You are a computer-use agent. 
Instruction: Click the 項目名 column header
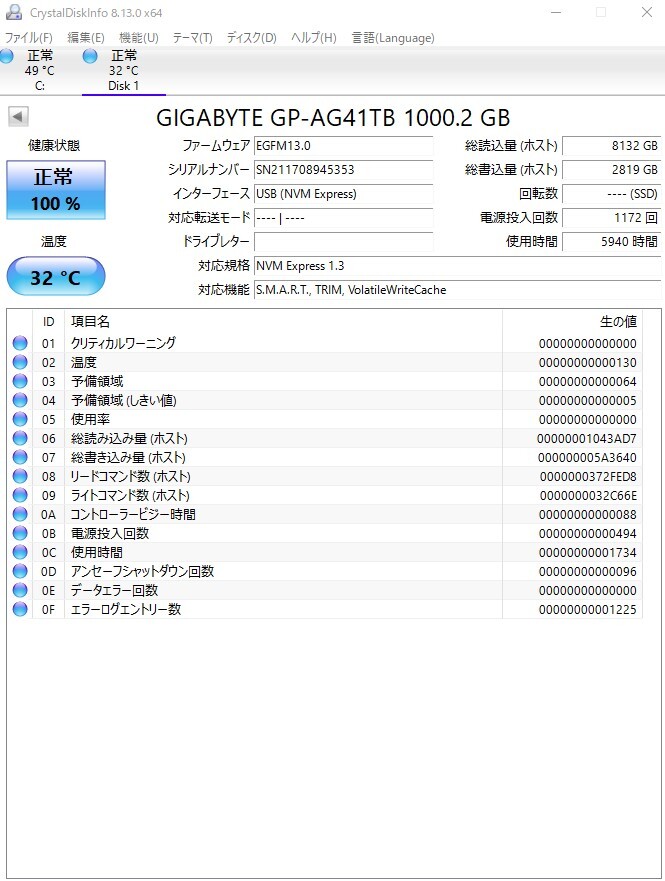pyautogui.click(x=284, y=321)
